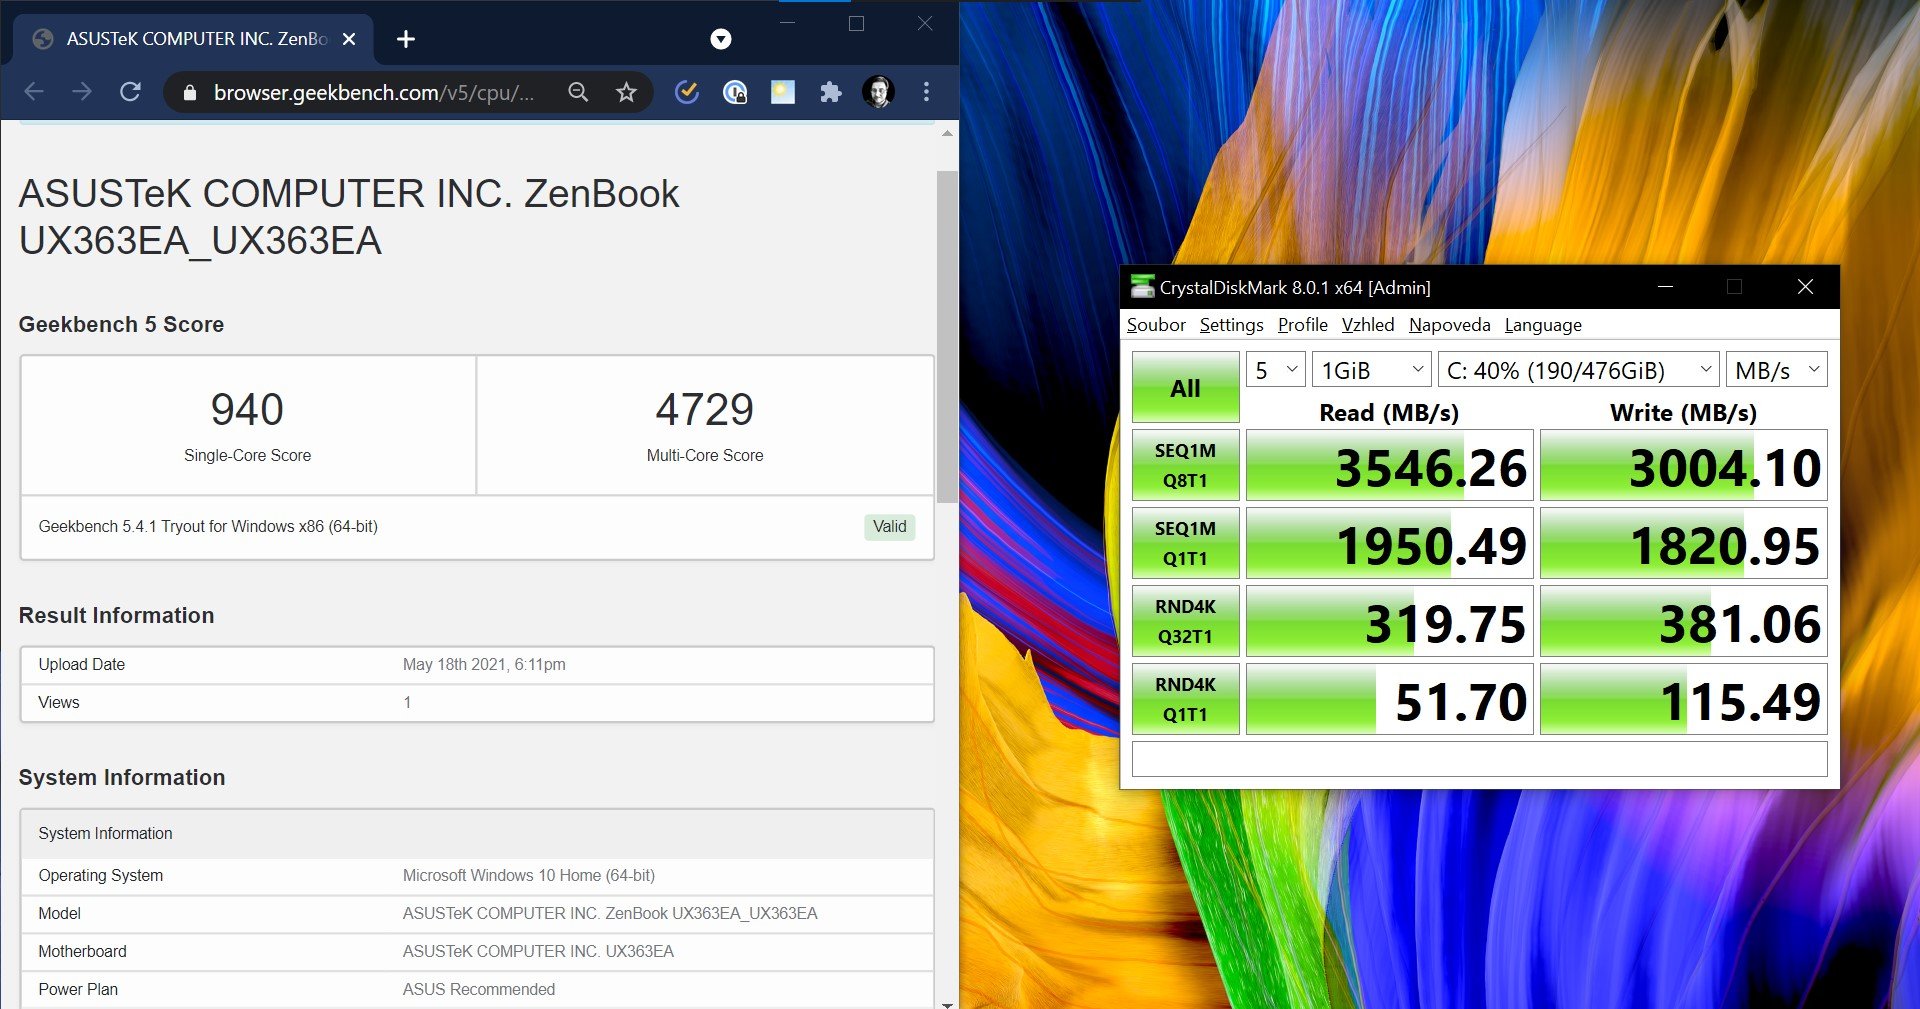1920x1009 pixels.
Task: Open the Settings menu in CrystalDiskMark
Action: [x=1231, y=325]
